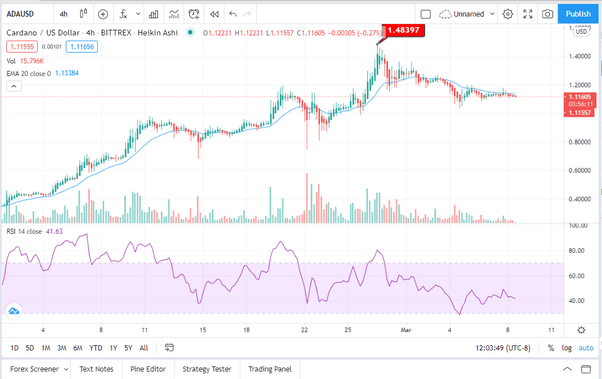Viewport: 602px width, 379px height.
Task: Undo last action with the undo arrow
Action: point(233,14)
